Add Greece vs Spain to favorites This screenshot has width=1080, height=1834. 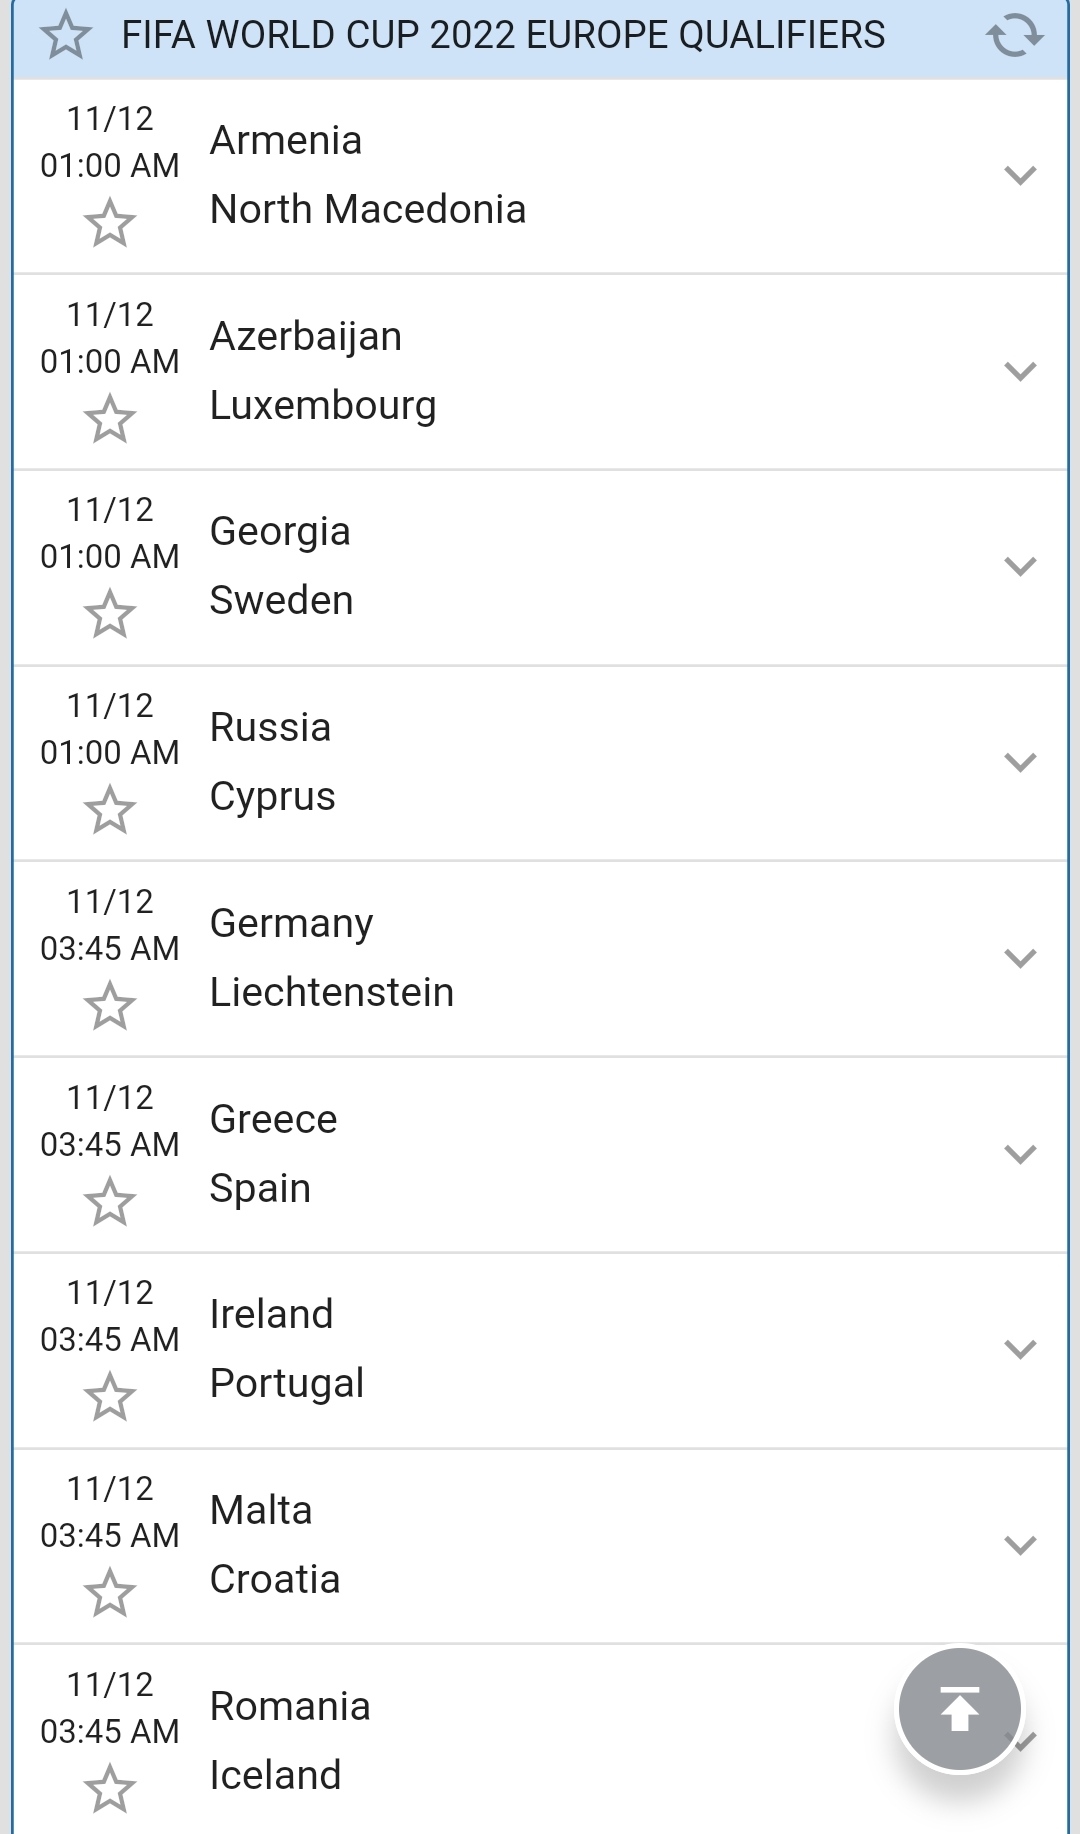click(109, 1201)
